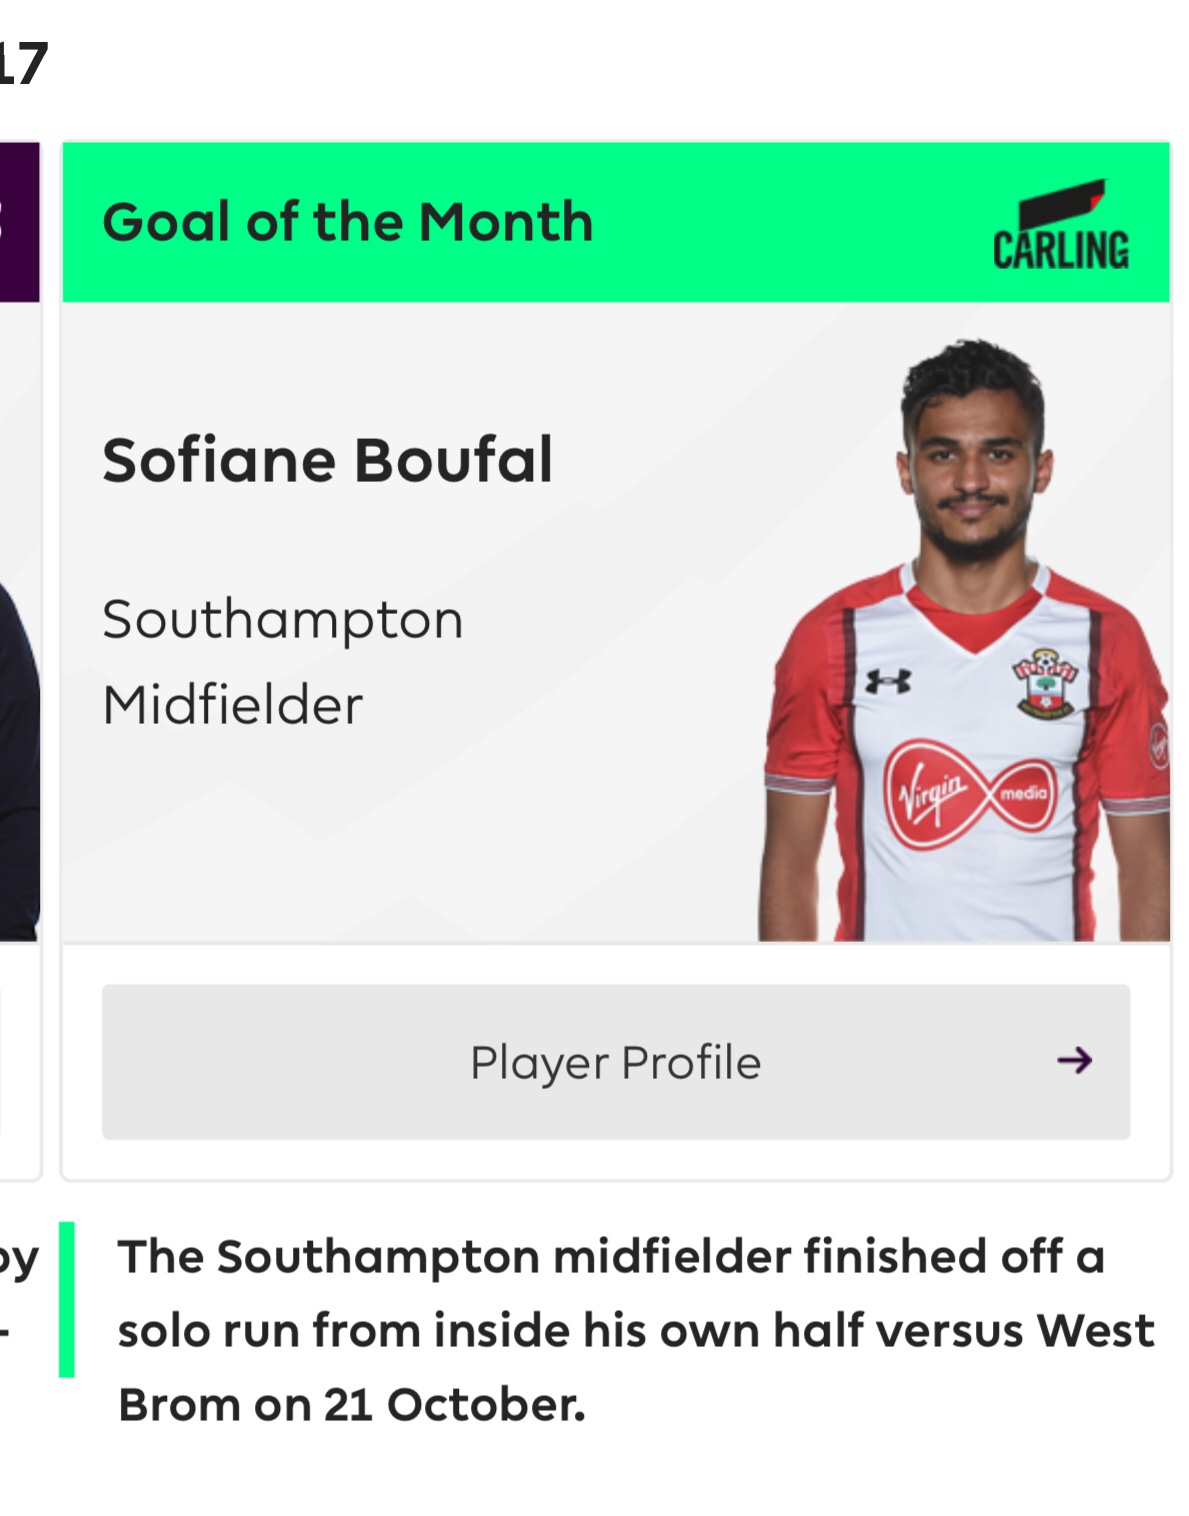The height and width of the screenshot is (1516, 1189).
Task: Click the green bar beside the description
Action: click(66, 1299)
